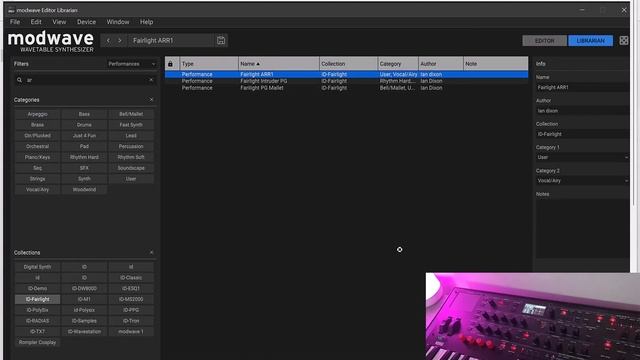This screenshot has height=360, width=640.
Task: Open the Category 2 dropdown showing Vocal/Airy
Action: pos(582,181)
